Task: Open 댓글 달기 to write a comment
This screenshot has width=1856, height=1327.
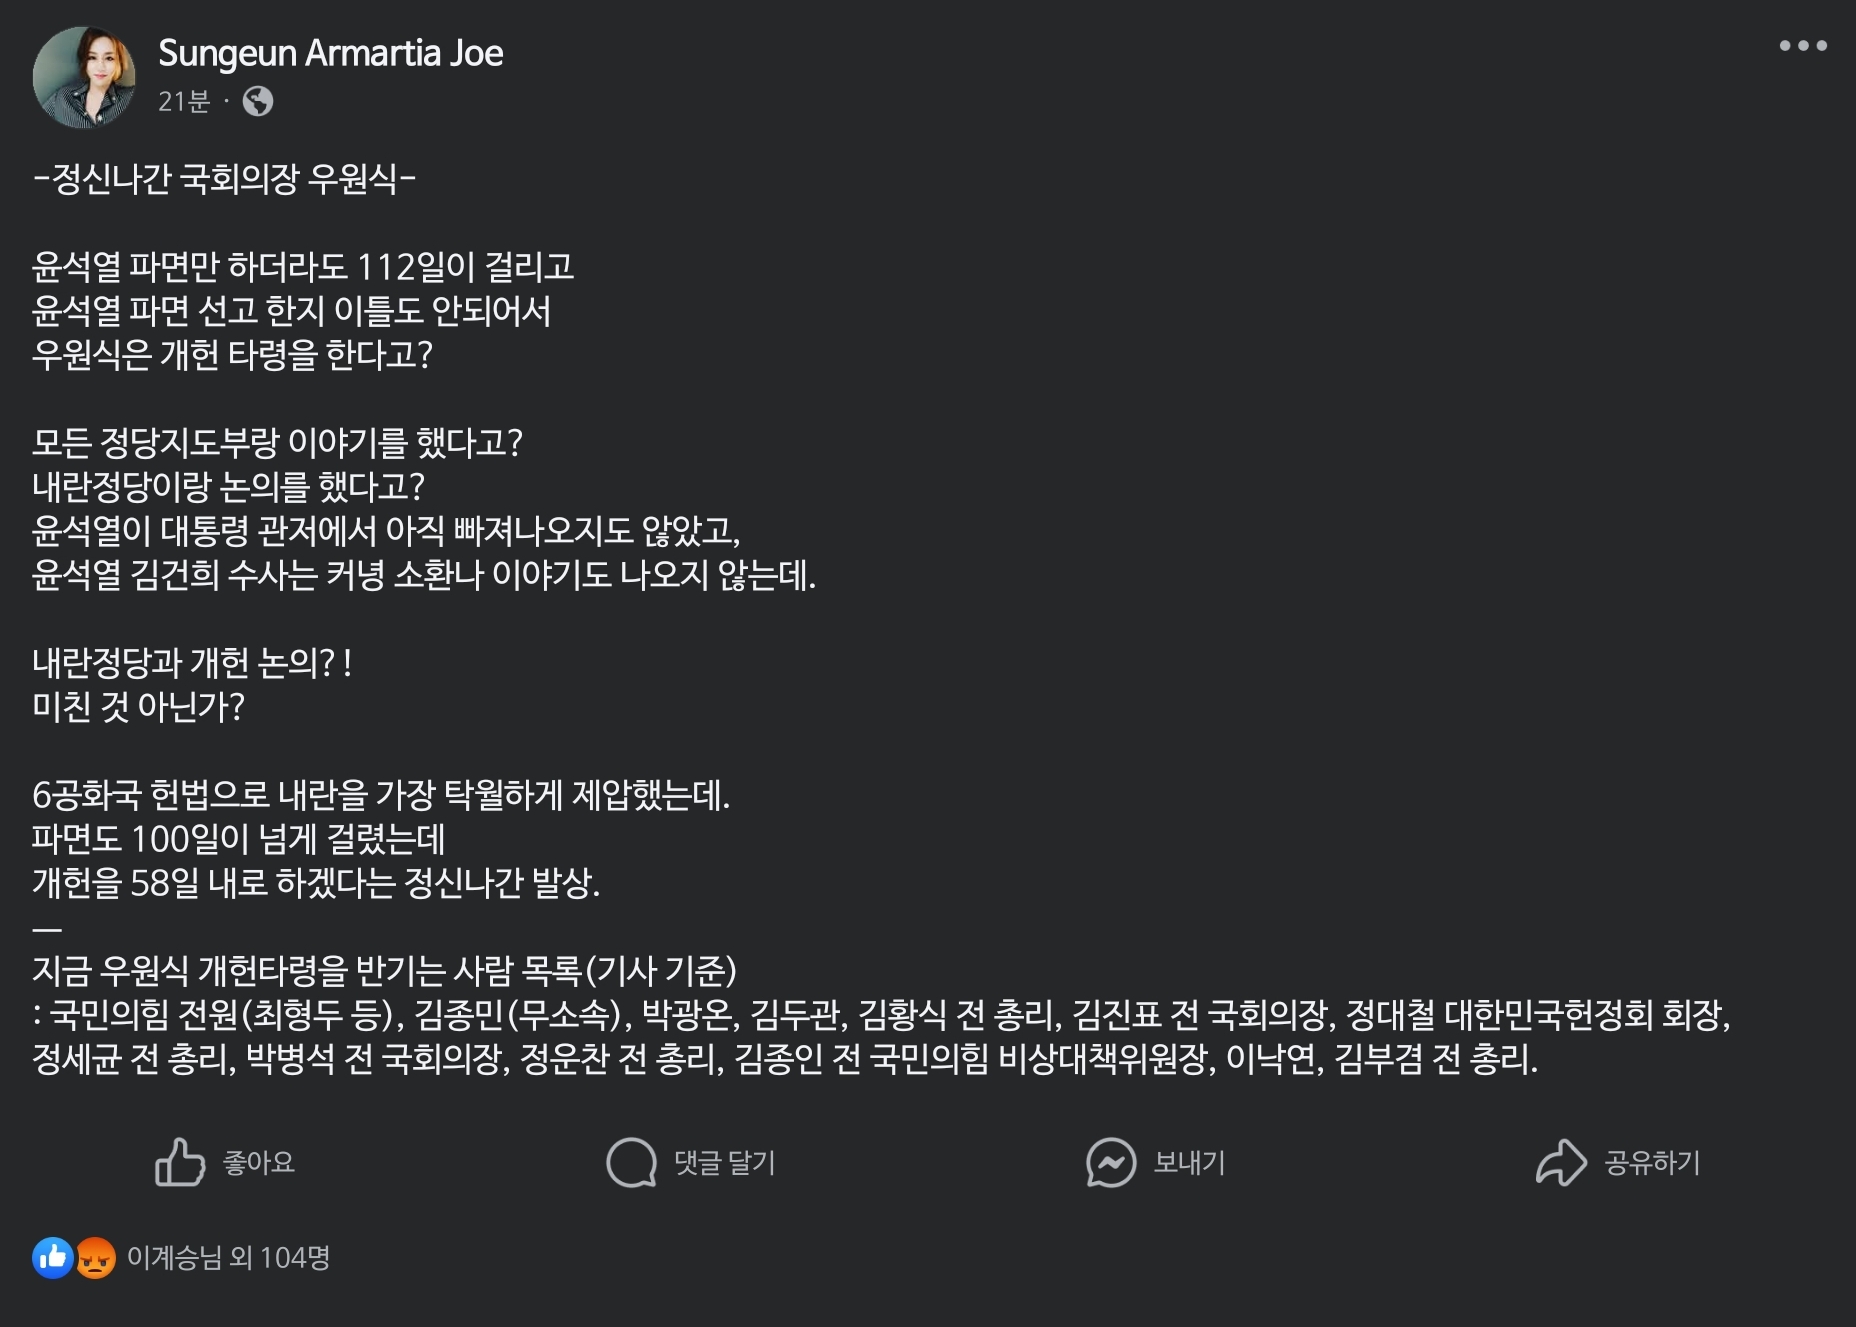Action: tap(725, 1162)
